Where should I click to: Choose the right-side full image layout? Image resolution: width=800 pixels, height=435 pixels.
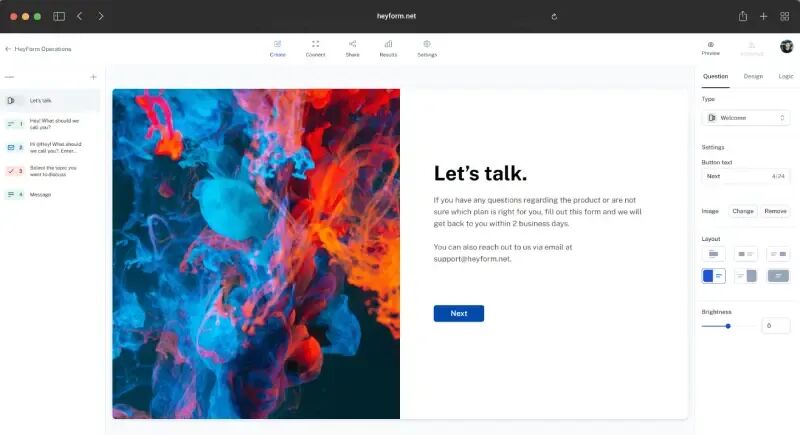[x=745, y=276]
